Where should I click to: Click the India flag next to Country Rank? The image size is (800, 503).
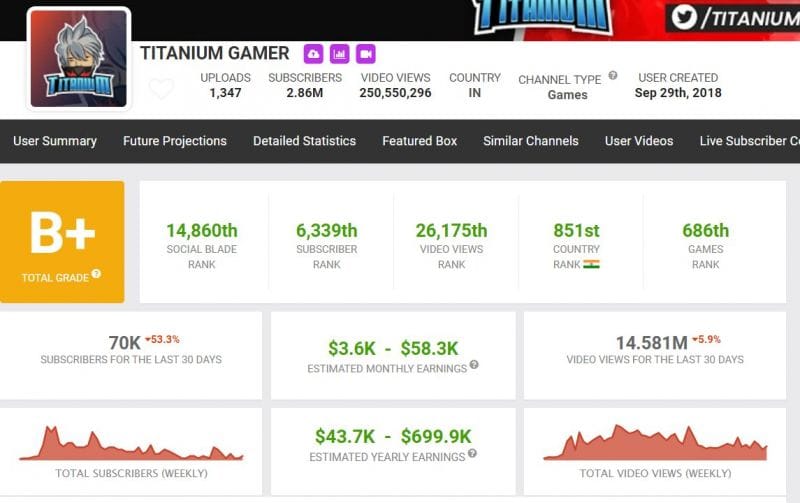click(591, 265)
